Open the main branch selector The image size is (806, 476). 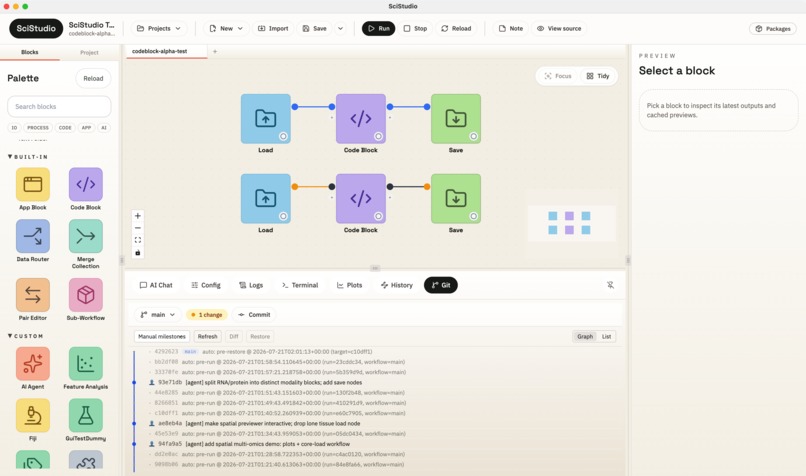coord(158,315)
